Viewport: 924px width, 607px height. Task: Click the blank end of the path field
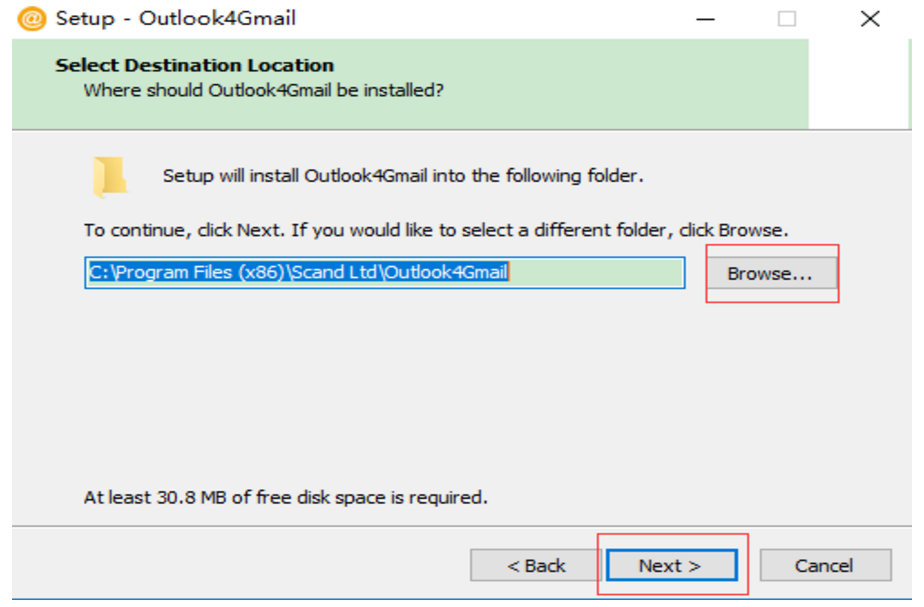click(600, 272)
